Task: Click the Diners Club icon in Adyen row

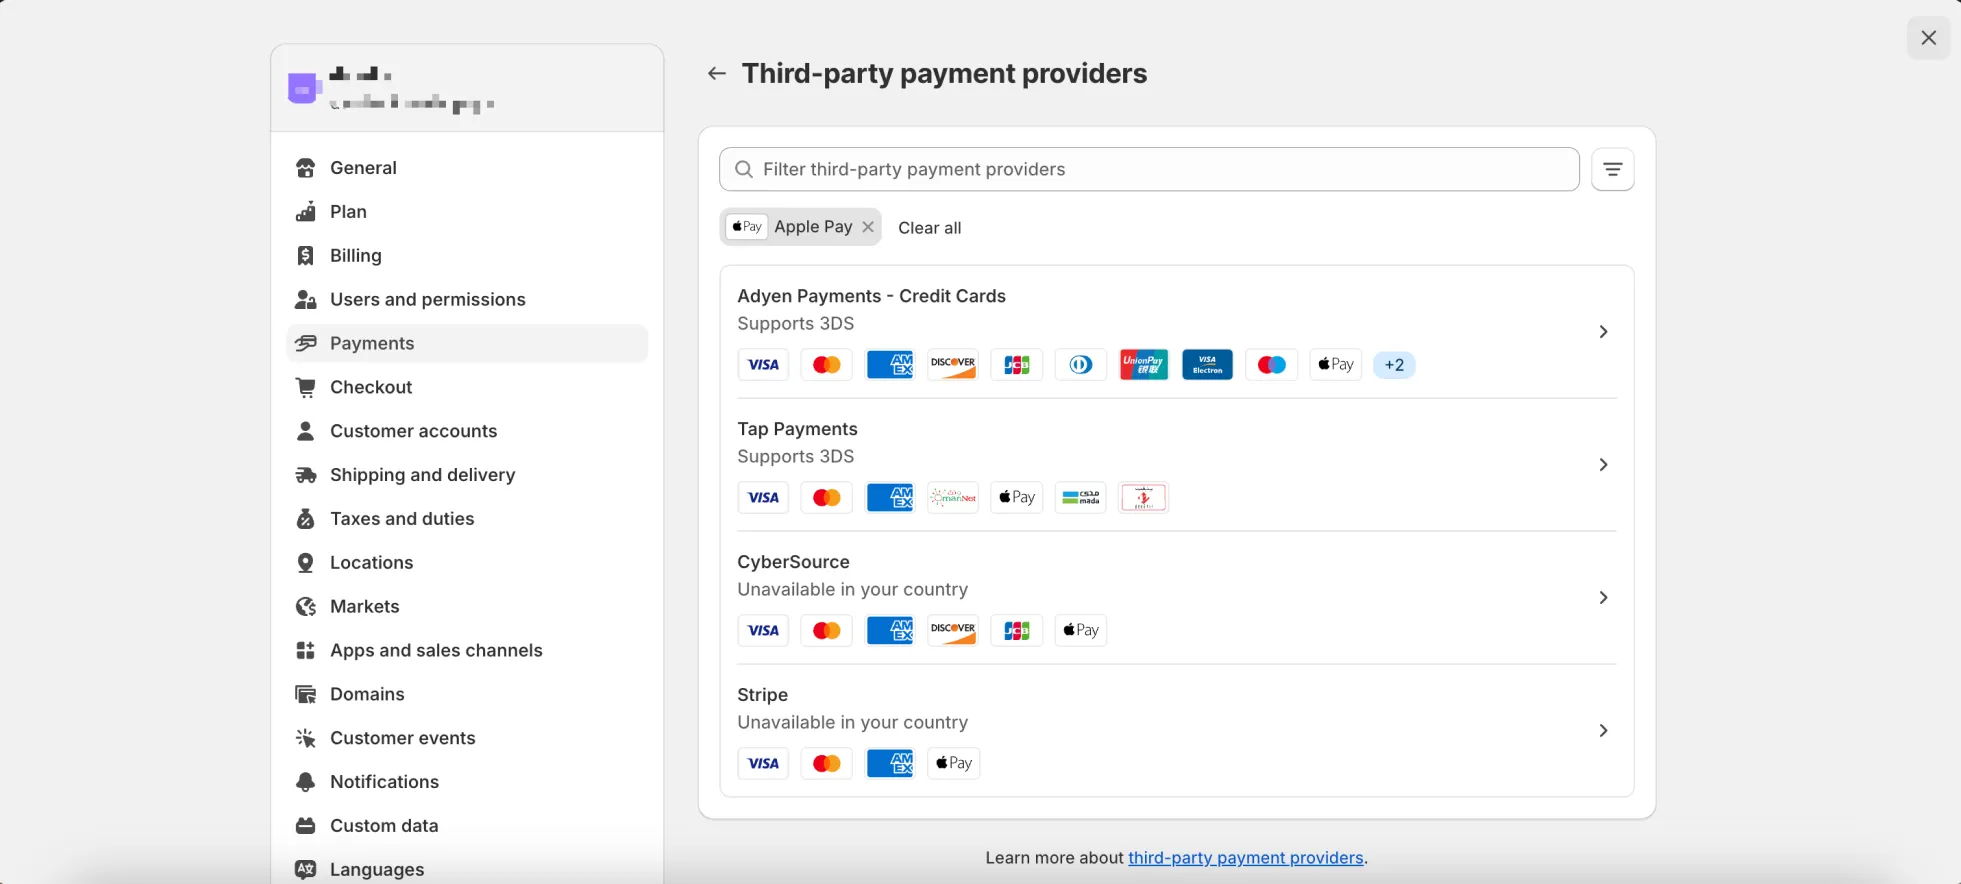Action: point(1080,365)
